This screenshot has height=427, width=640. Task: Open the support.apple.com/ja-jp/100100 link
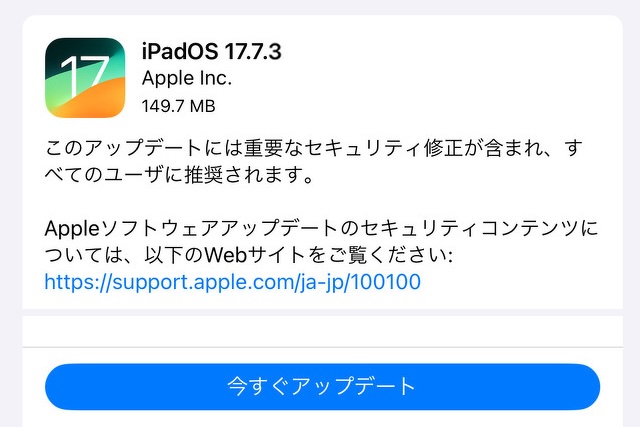click(232, 282)
